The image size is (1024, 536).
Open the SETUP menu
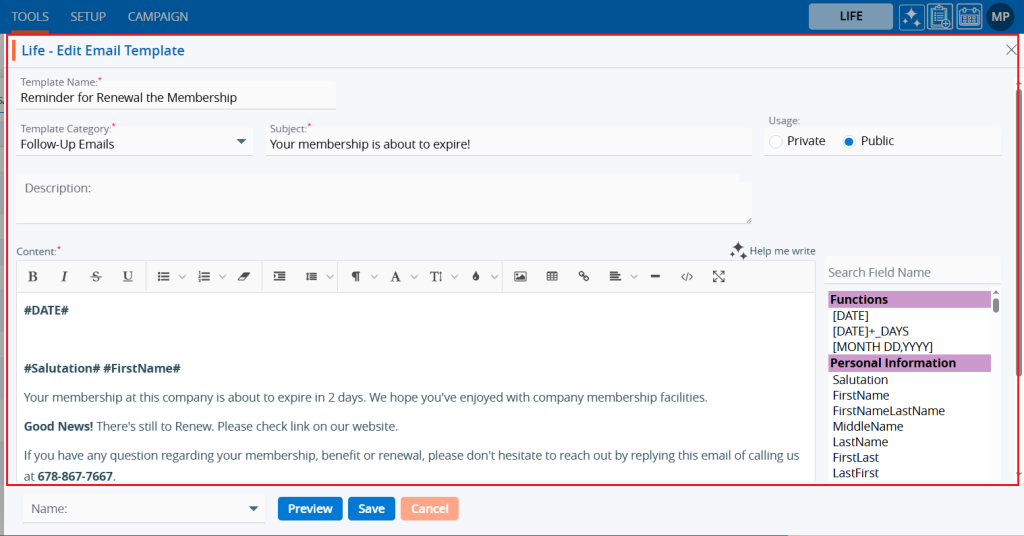tap(88, 17)
